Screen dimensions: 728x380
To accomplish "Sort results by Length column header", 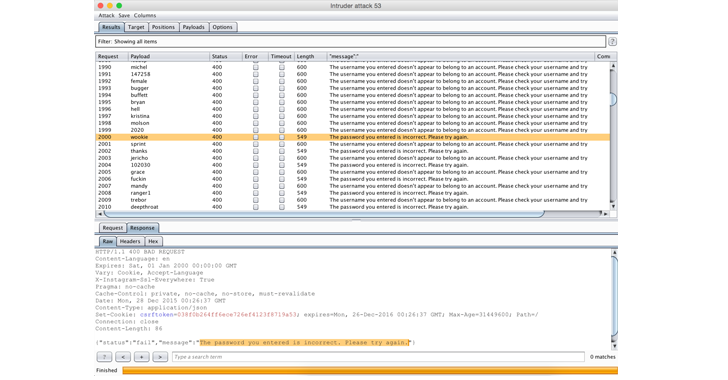I will pyautogui.click(x=310, y=56).
